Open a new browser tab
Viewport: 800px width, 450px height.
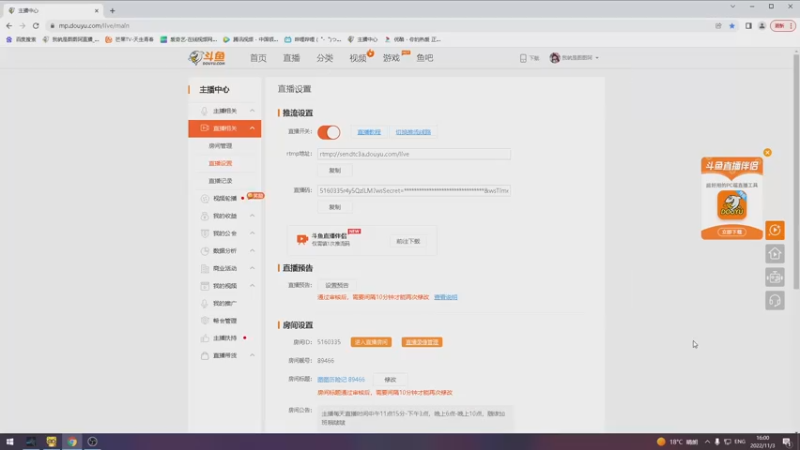point(112,10)
